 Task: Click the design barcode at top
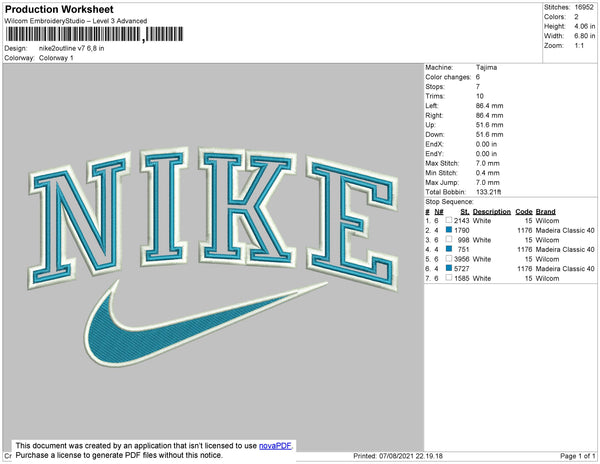94,34
